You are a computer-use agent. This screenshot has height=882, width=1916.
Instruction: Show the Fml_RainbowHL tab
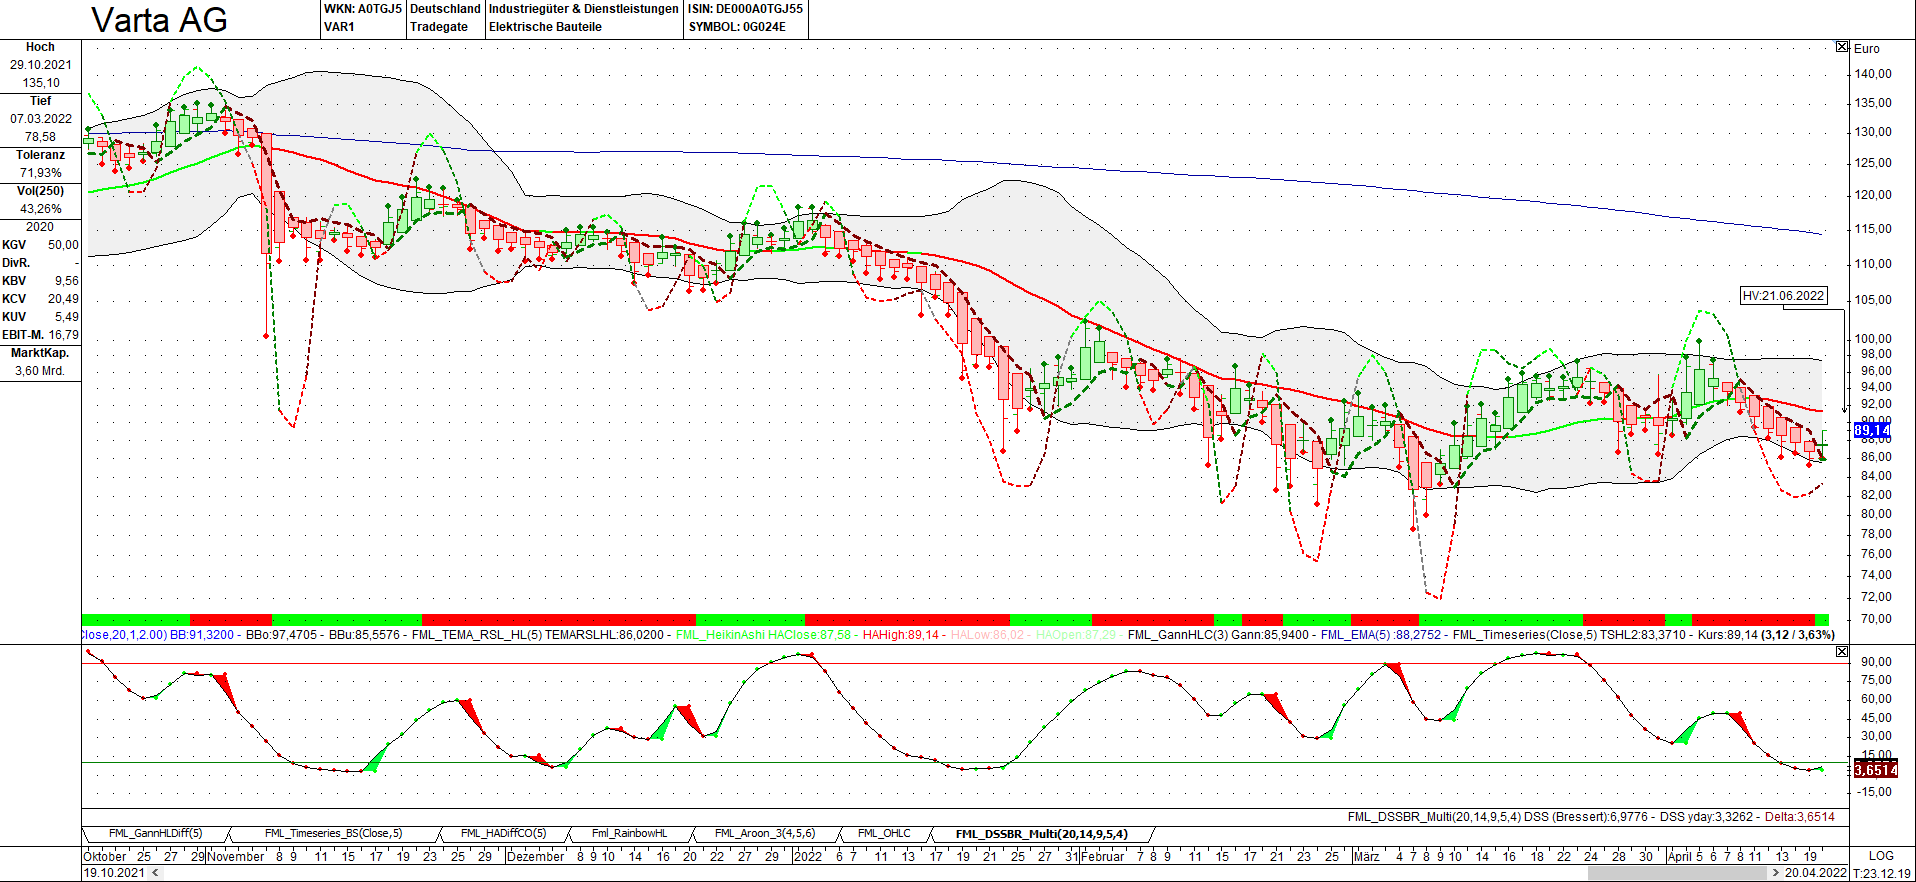pos(629,834)
